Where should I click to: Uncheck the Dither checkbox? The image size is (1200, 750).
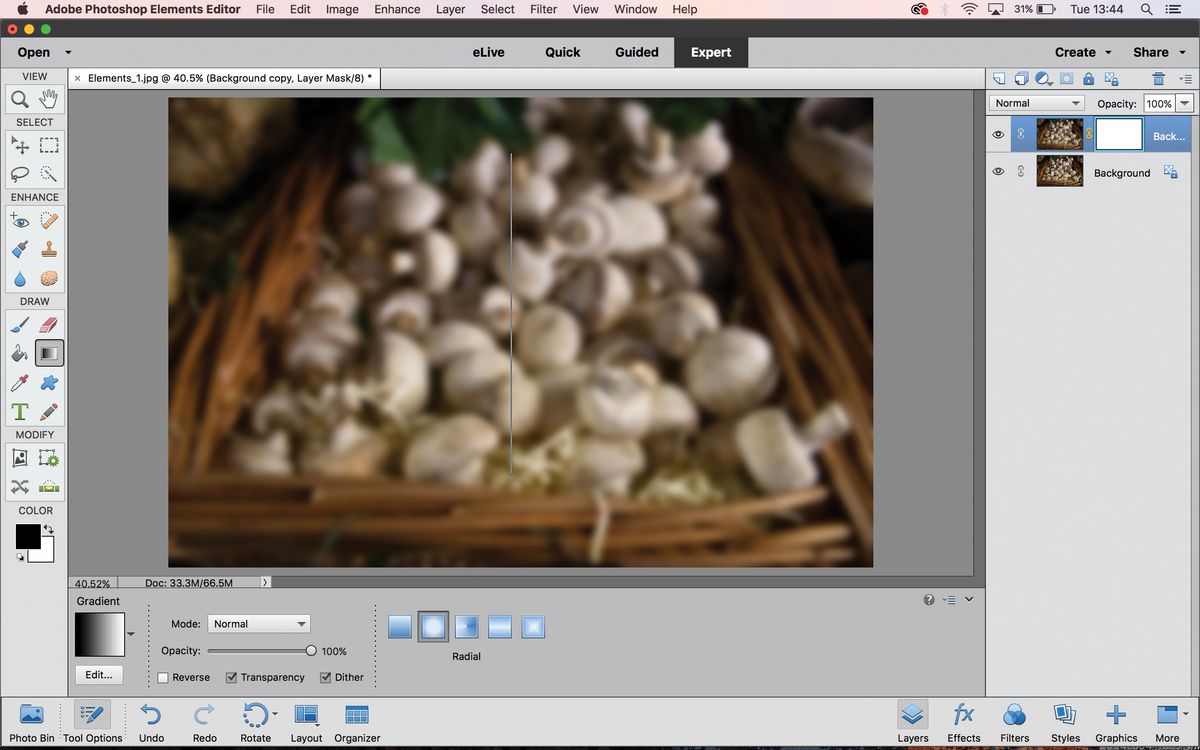(x=325, y=677)
